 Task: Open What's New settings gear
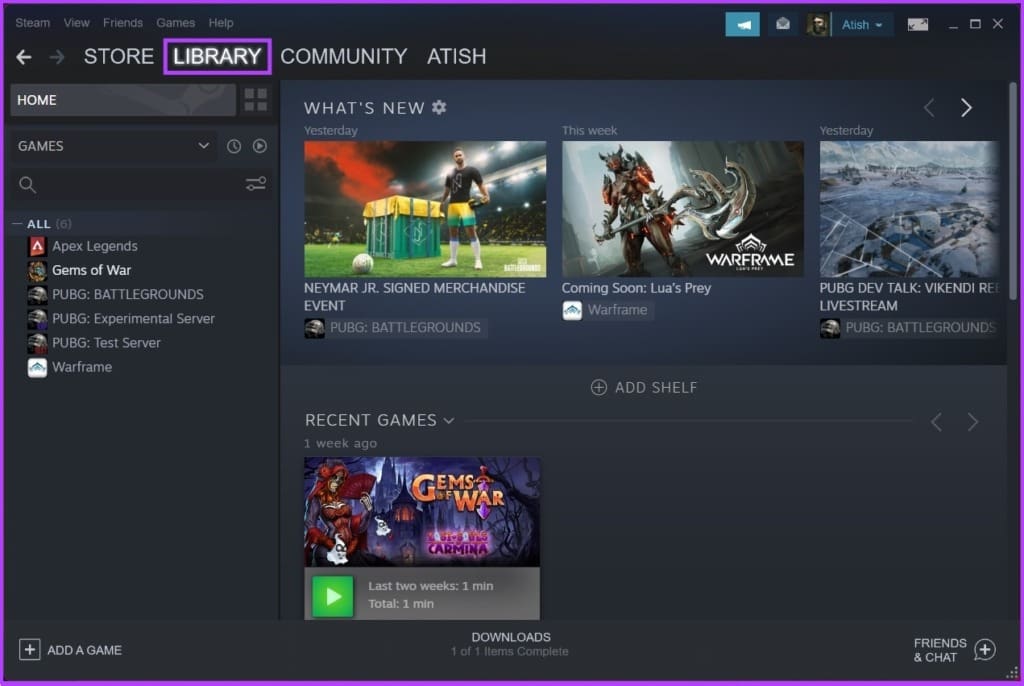coord(440,107)
